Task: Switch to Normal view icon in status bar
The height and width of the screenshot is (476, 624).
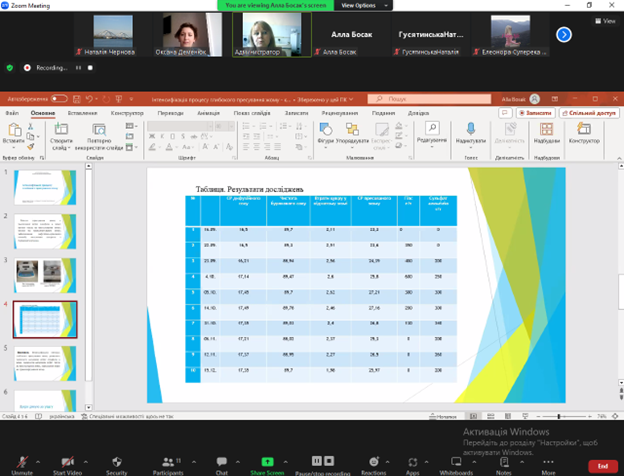Action: click(x=473, y=416)
